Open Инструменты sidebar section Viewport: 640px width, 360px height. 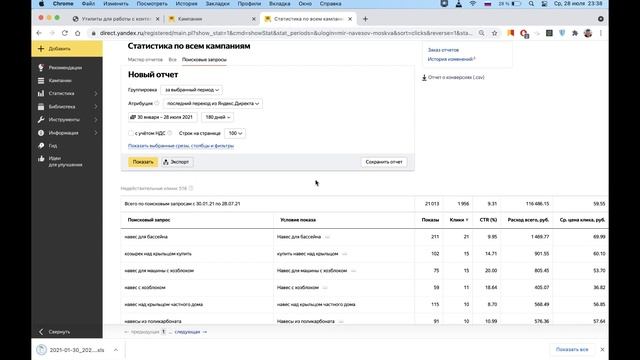[x=64, y=120]
